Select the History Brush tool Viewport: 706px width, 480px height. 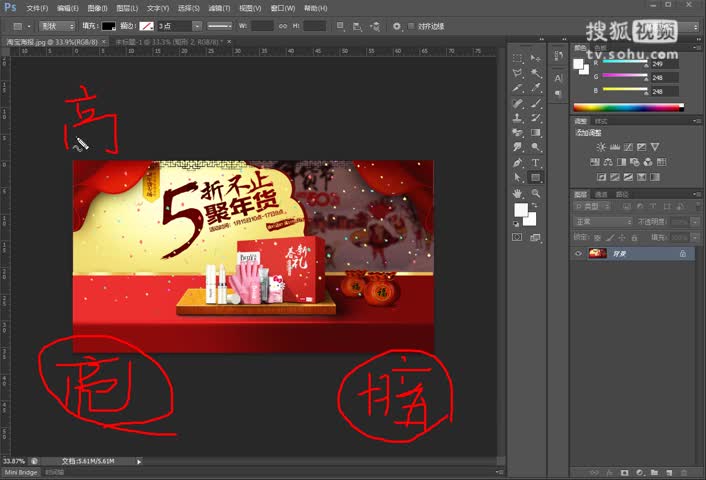pos(535,118)
